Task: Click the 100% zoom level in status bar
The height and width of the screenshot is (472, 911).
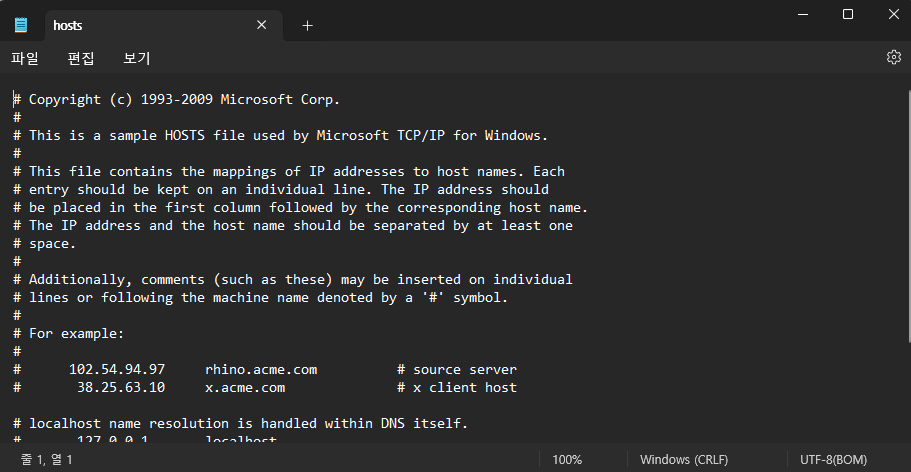Action: (x=567, y=460)
